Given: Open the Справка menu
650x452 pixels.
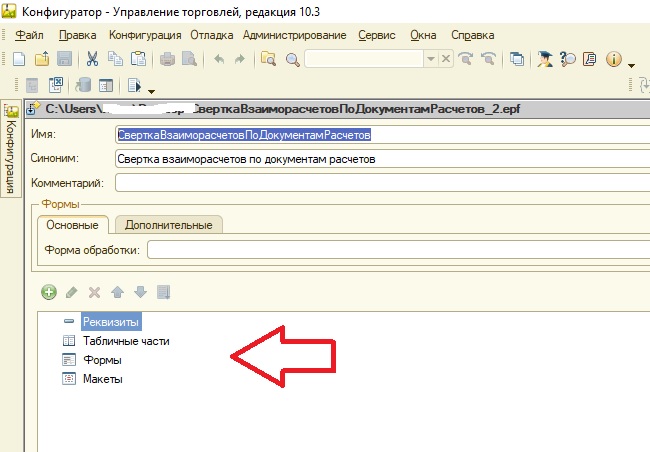Looking at the screenshot, I should tap(473, 35).
